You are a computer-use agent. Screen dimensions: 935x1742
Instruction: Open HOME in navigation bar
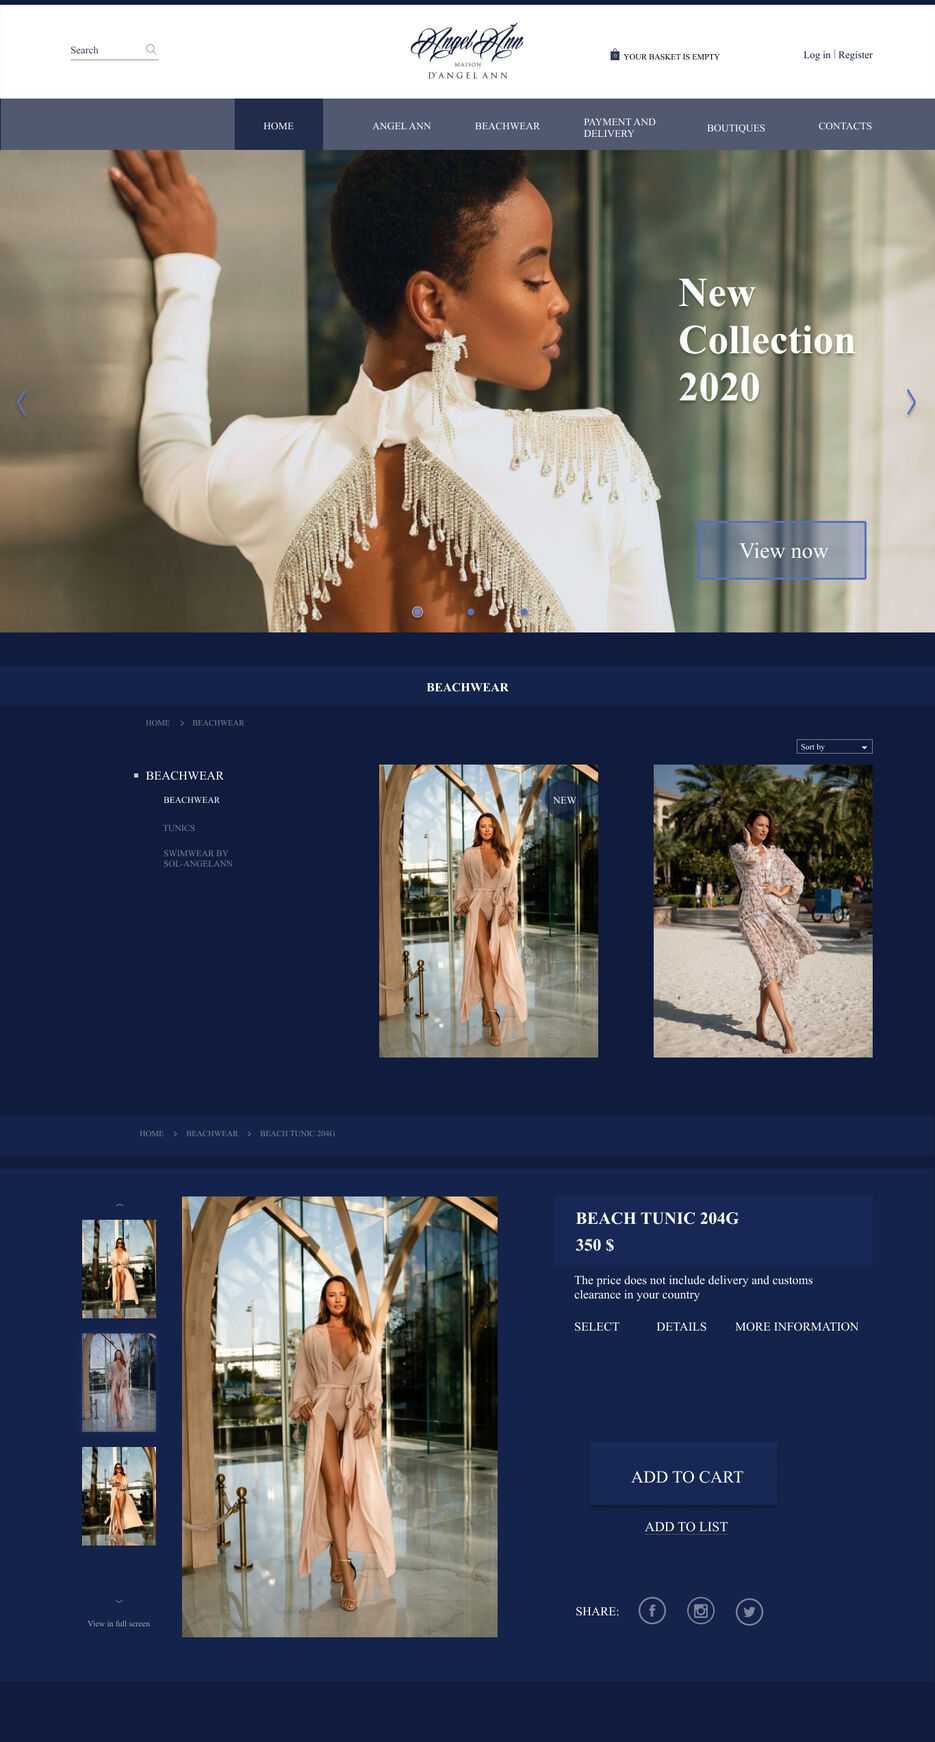(278, 126)
